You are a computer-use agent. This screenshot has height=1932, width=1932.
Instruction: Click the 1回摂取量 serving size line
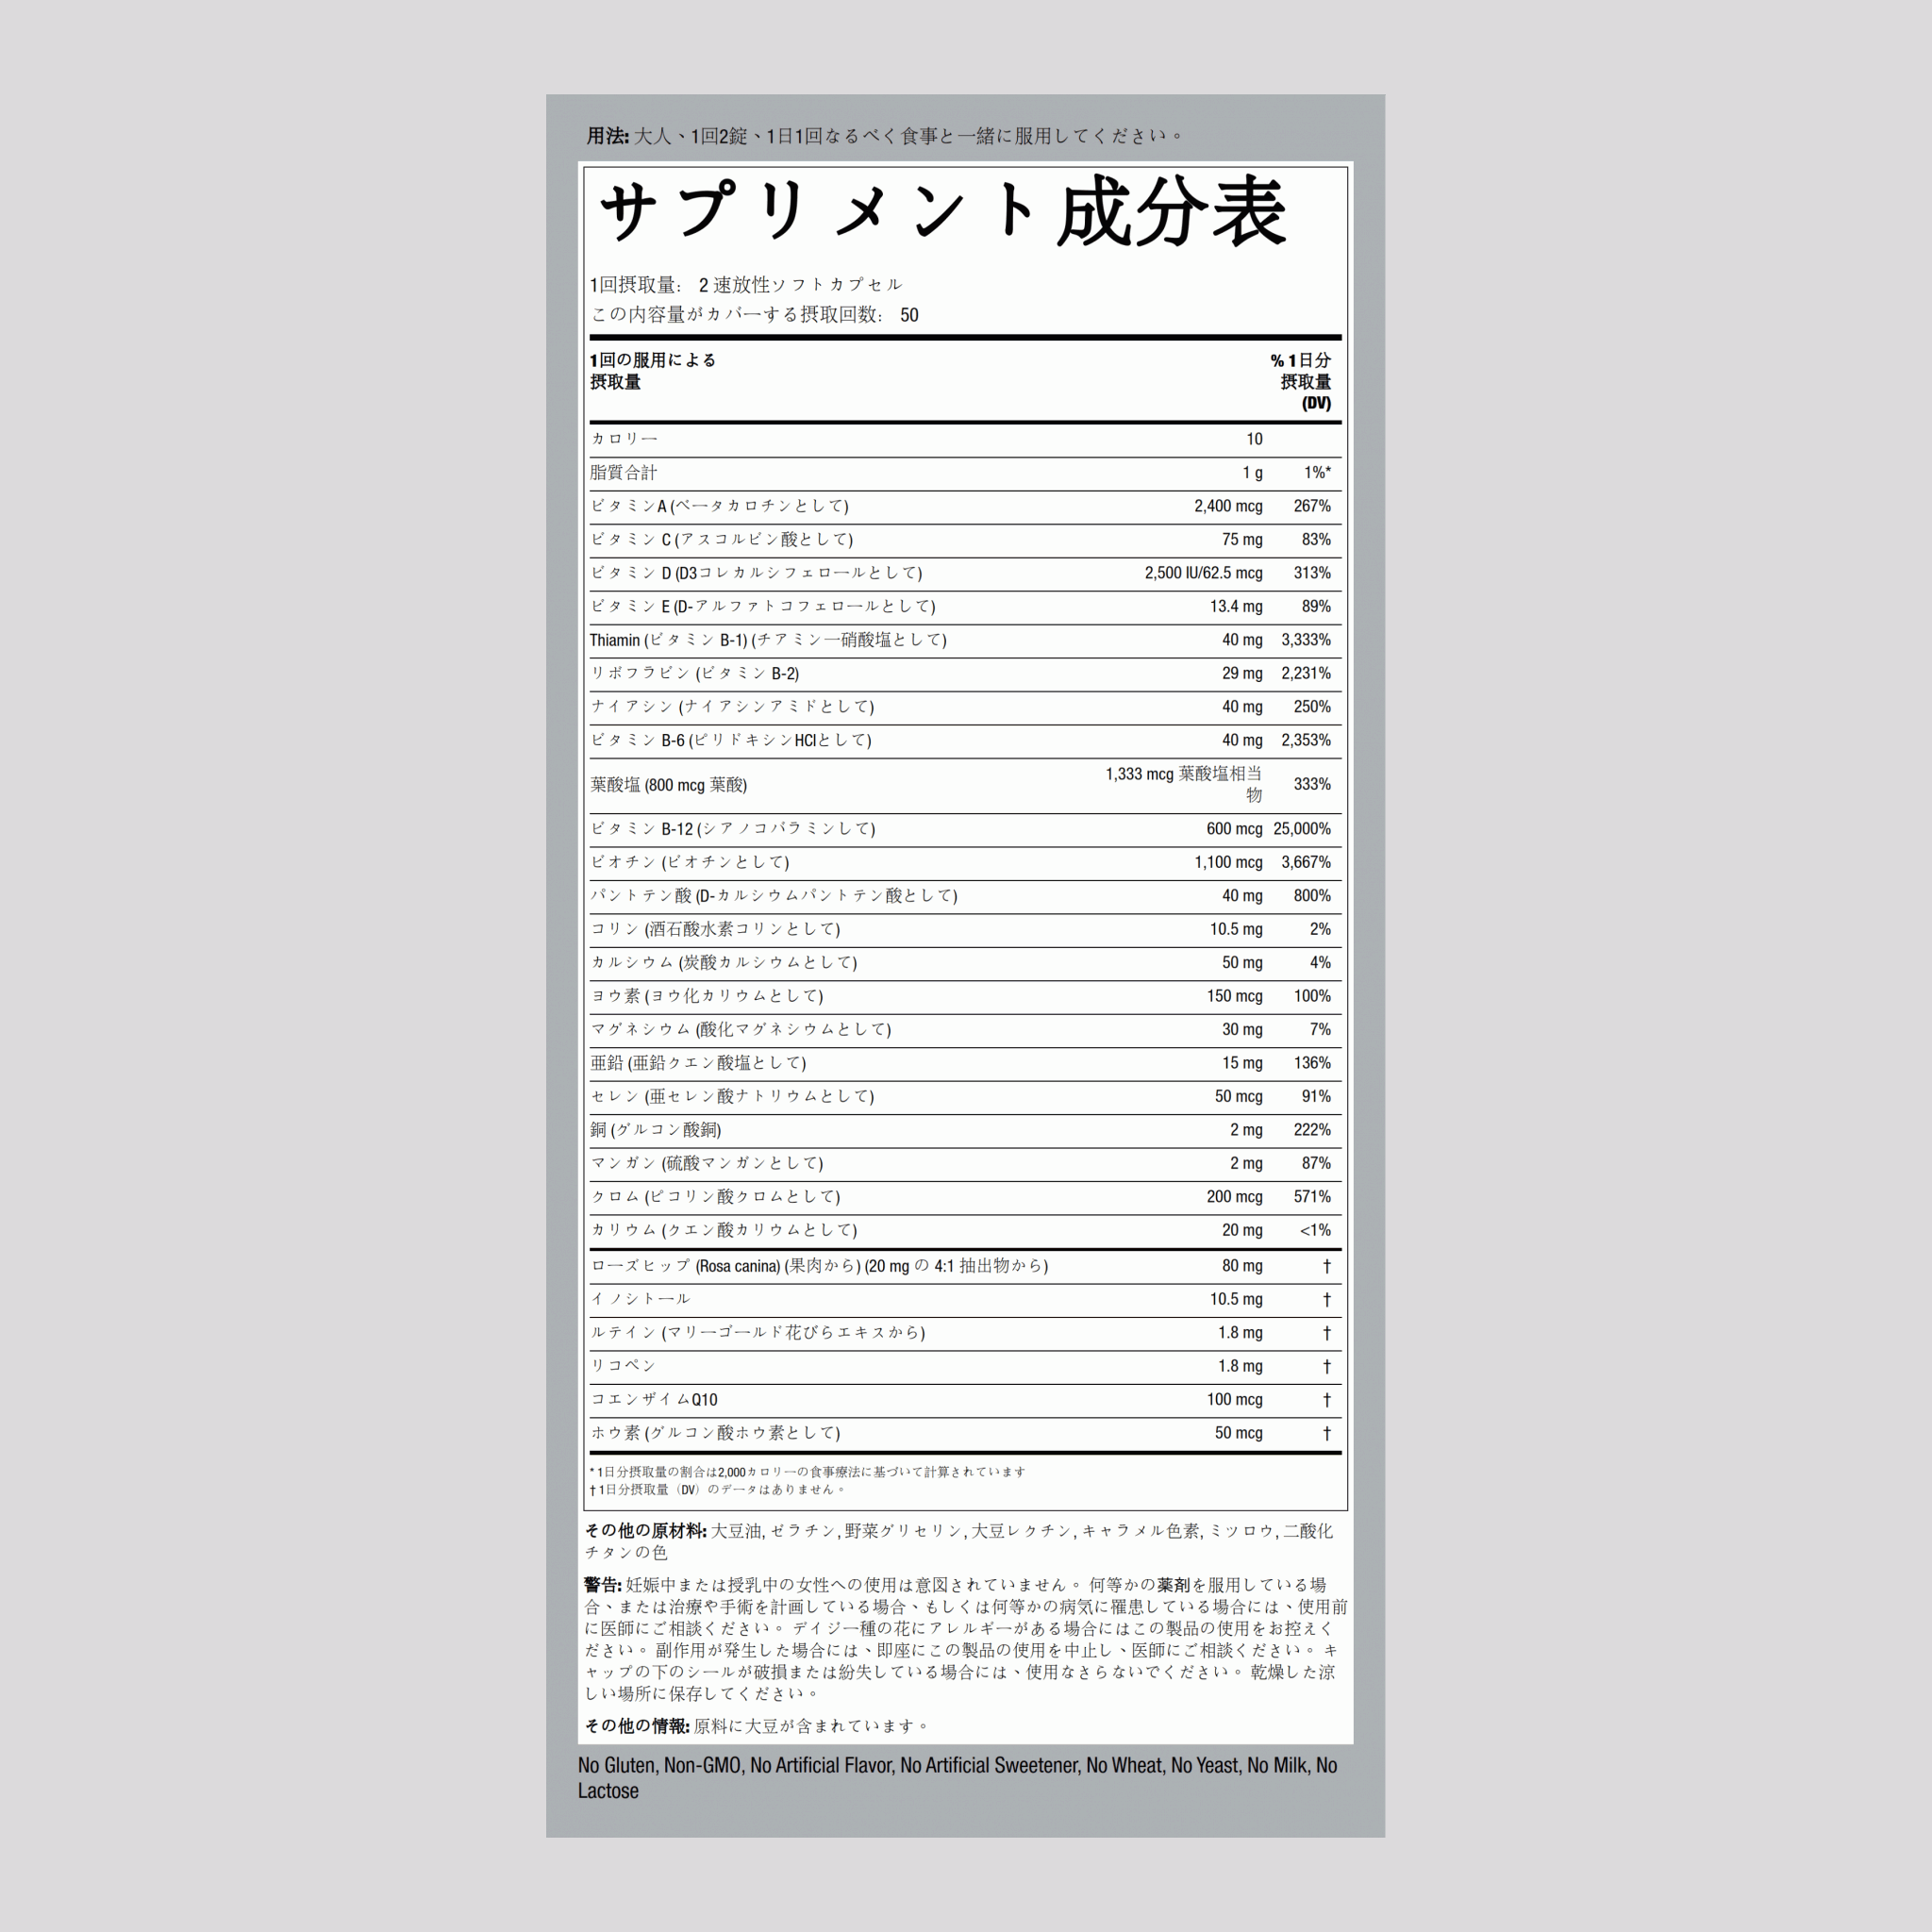coord(746,285)
